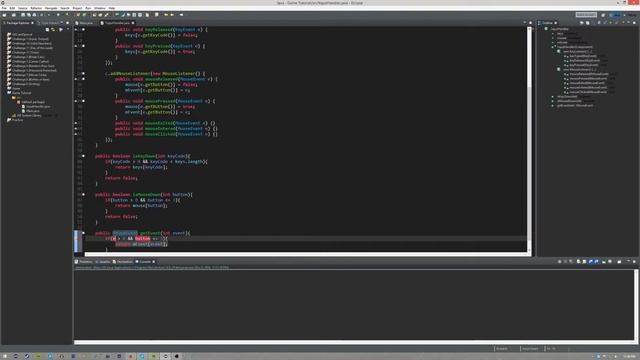The height and width of the screenshot is (360, 640).
Task: Collapse the isKeyDown method fold marker
Action: pos(83,156)
